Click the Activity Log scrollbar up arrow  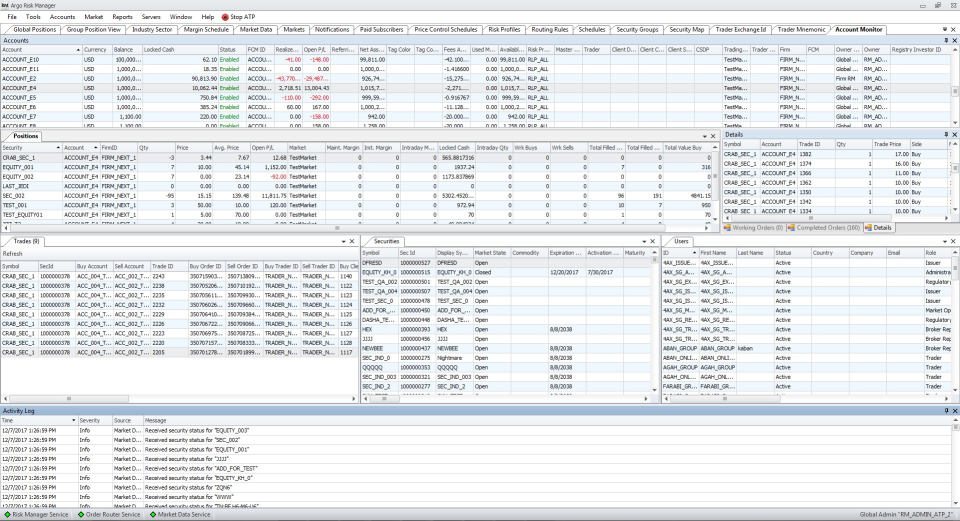tap(955, 421)
